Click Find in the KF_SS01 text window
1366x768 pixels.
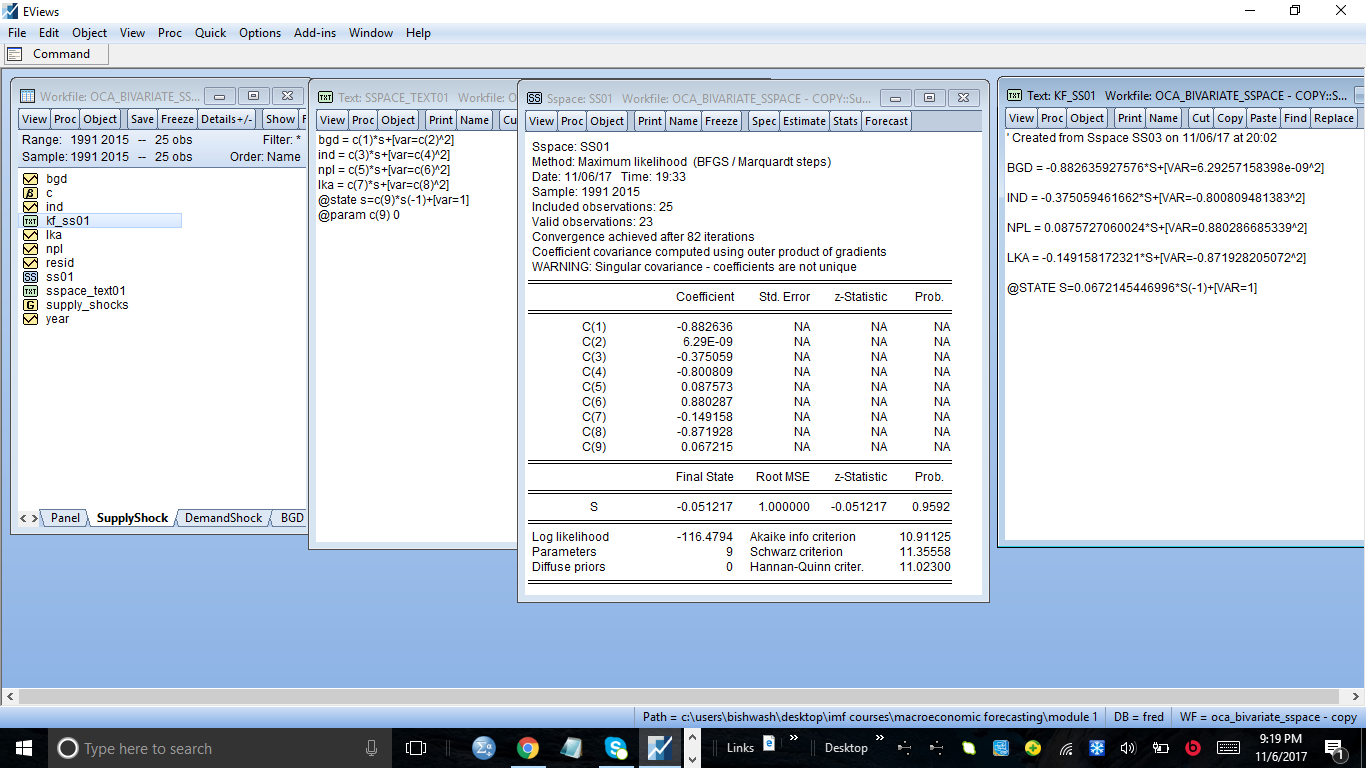coord(1295,118)
